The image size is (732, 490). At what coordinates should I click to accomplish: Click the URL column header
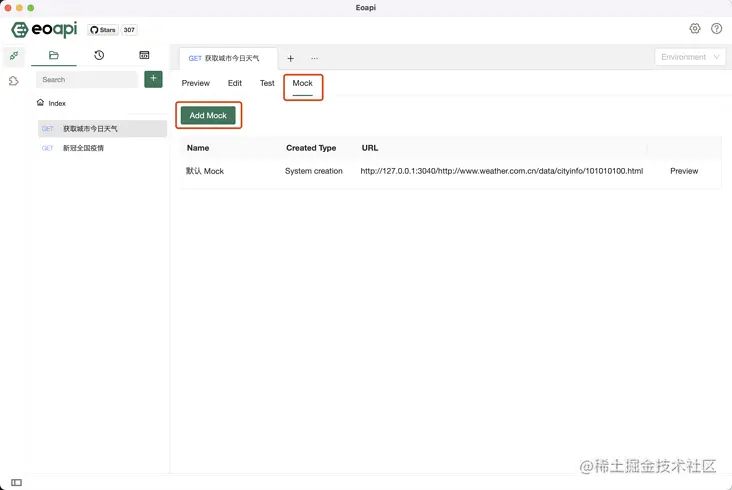click(370, 148)
